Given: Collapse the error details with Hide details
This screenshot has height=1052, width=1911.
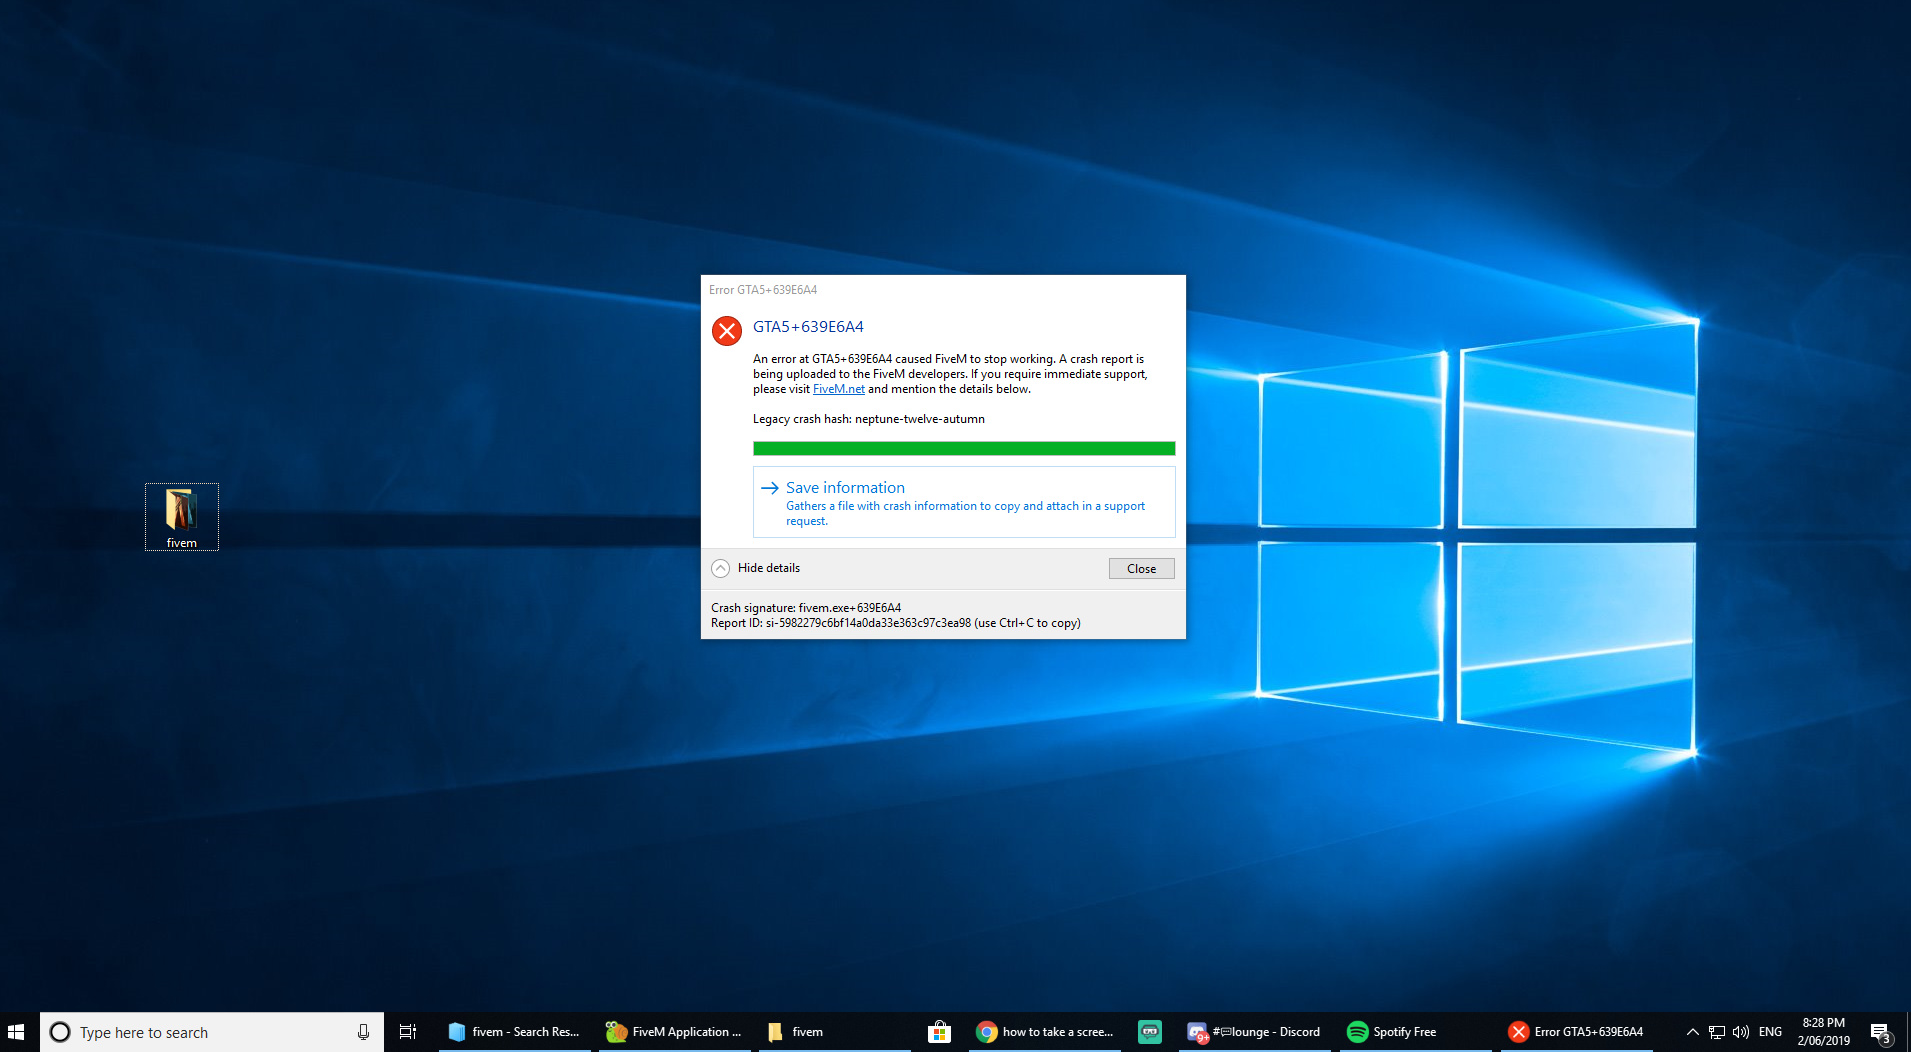Looking at the screenshot, I should tap(756, 568).
